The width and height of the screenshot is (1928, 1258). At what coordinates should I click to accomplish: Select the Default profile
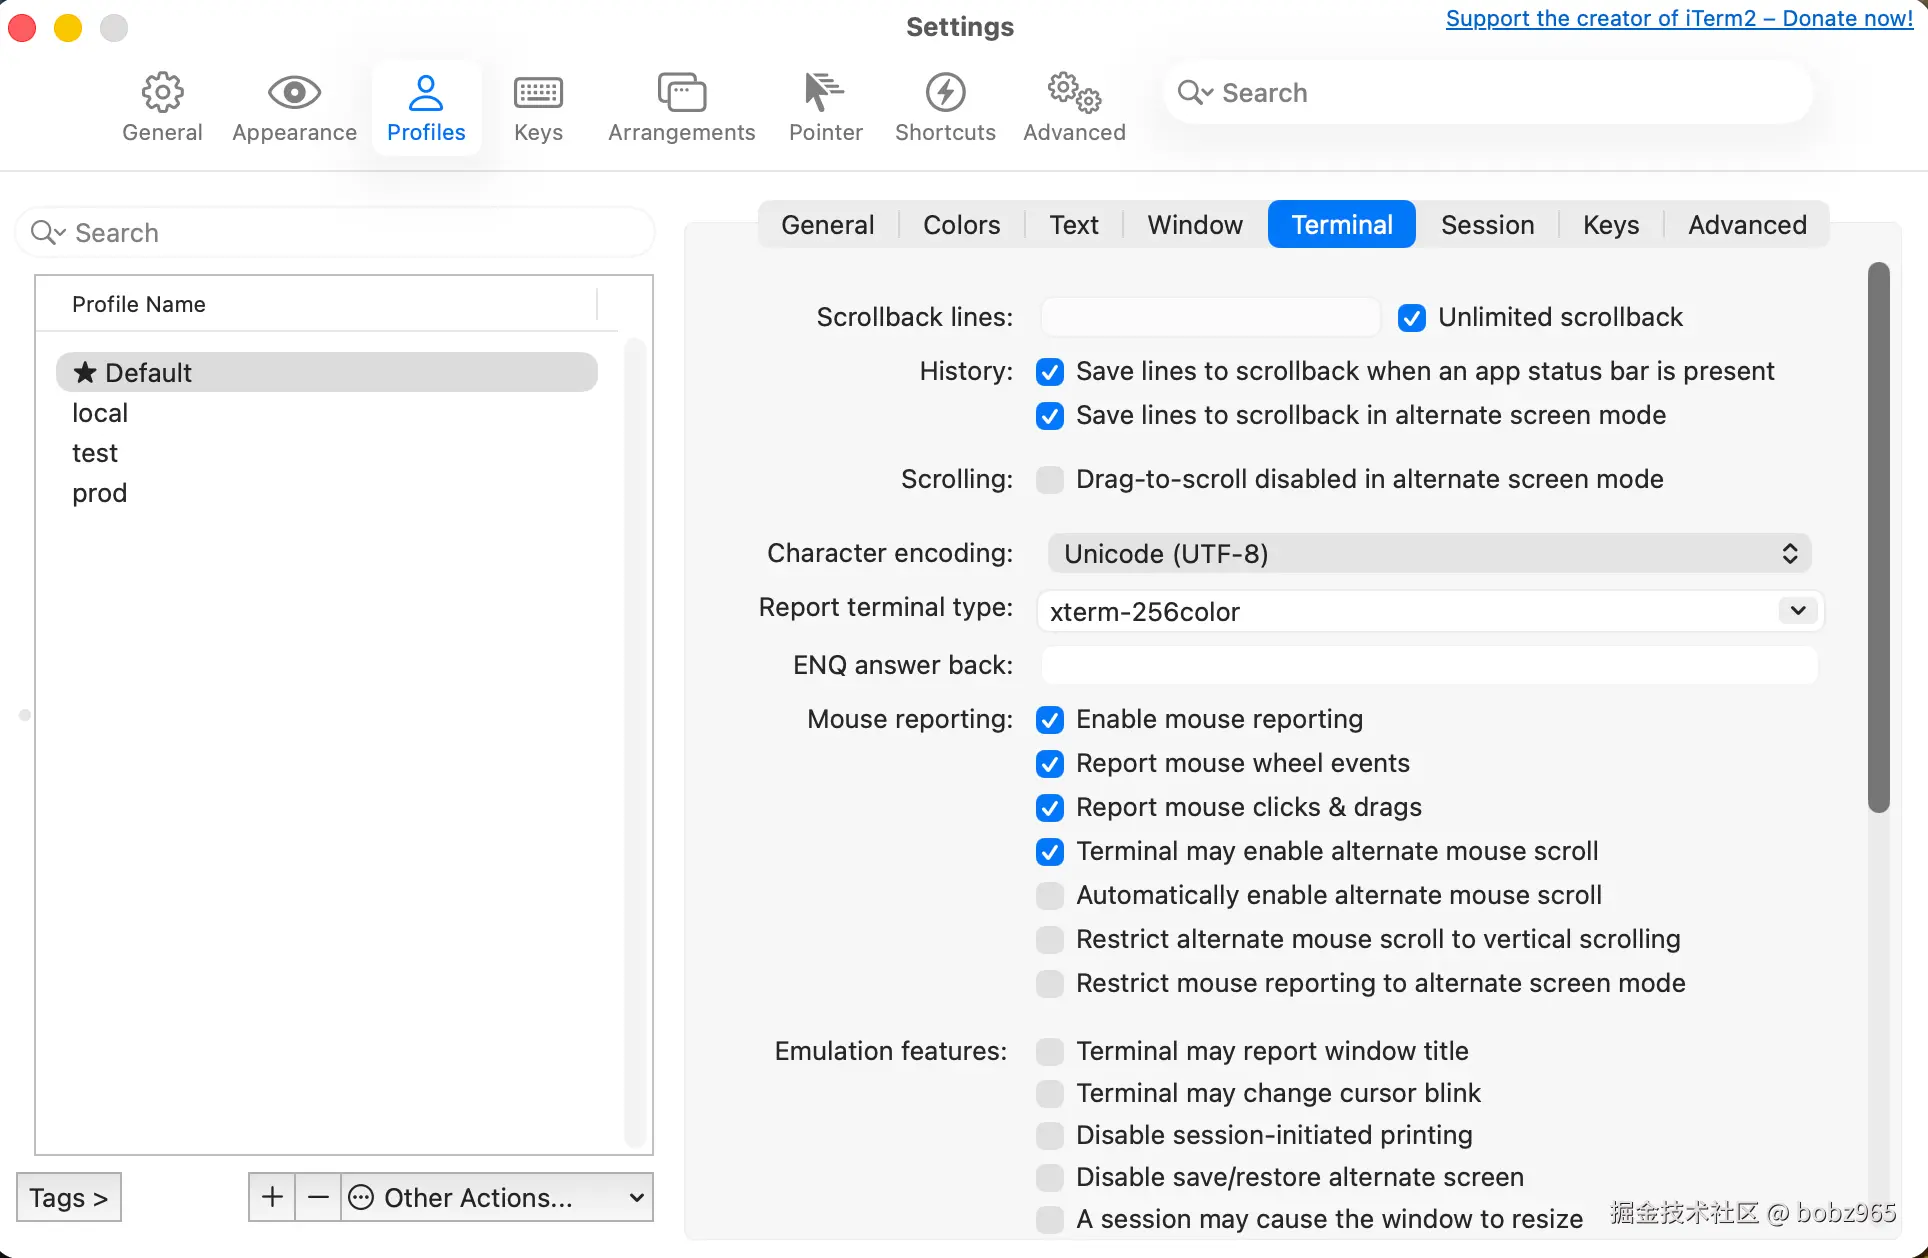pyautogui.click(x=327, y=372)
